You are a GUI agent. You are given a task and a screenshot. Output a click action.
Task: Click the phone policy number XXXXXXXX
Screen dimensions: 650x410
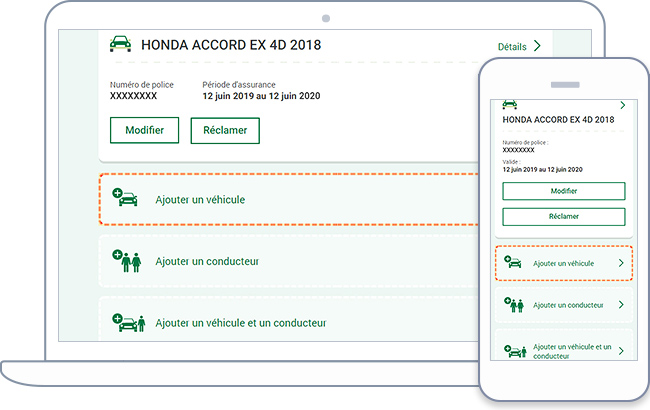tap(518, 150)
